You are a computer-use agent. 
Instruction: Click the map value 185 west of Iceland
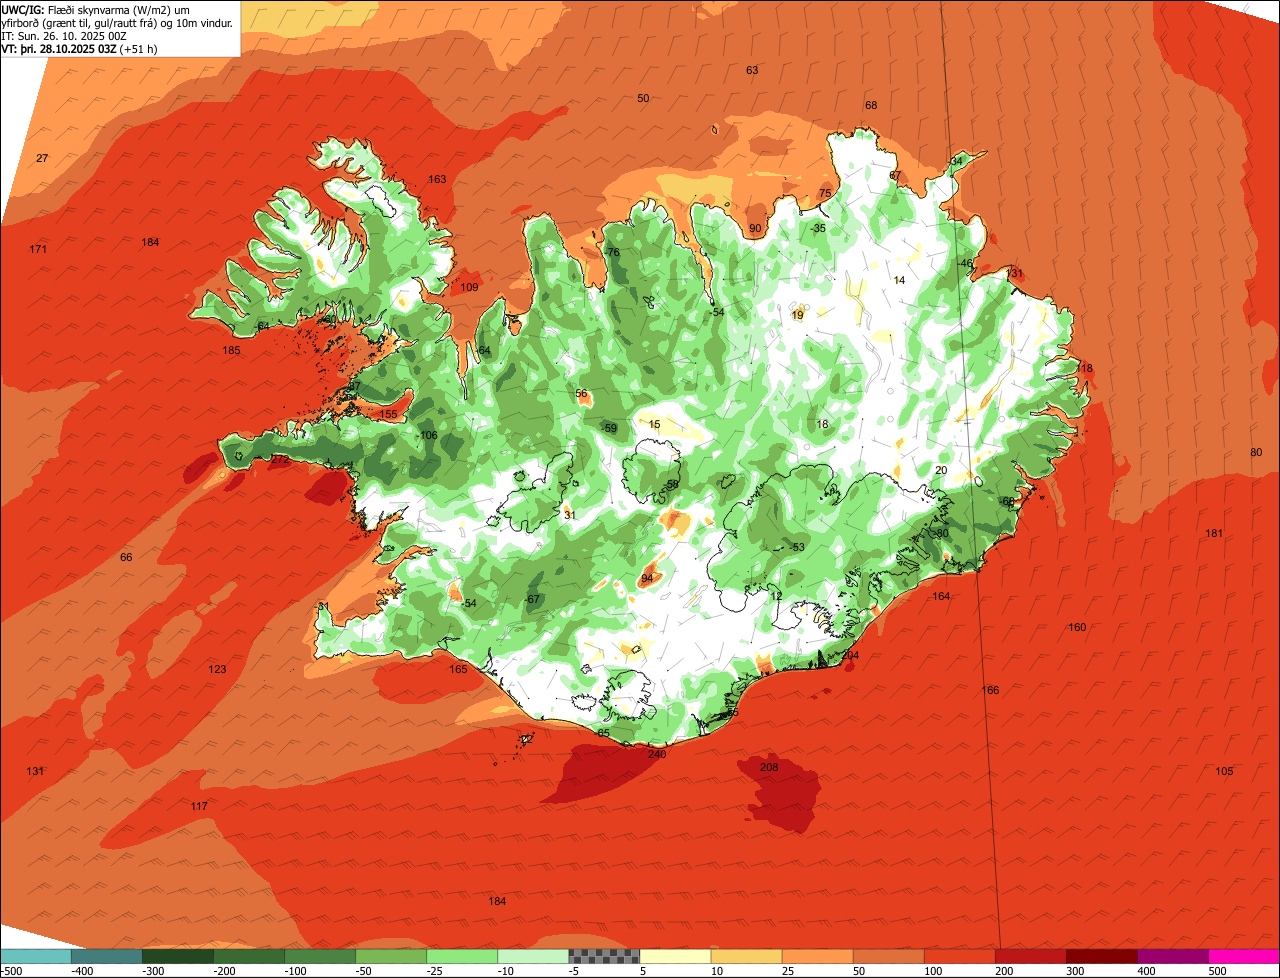click(231, 350)
